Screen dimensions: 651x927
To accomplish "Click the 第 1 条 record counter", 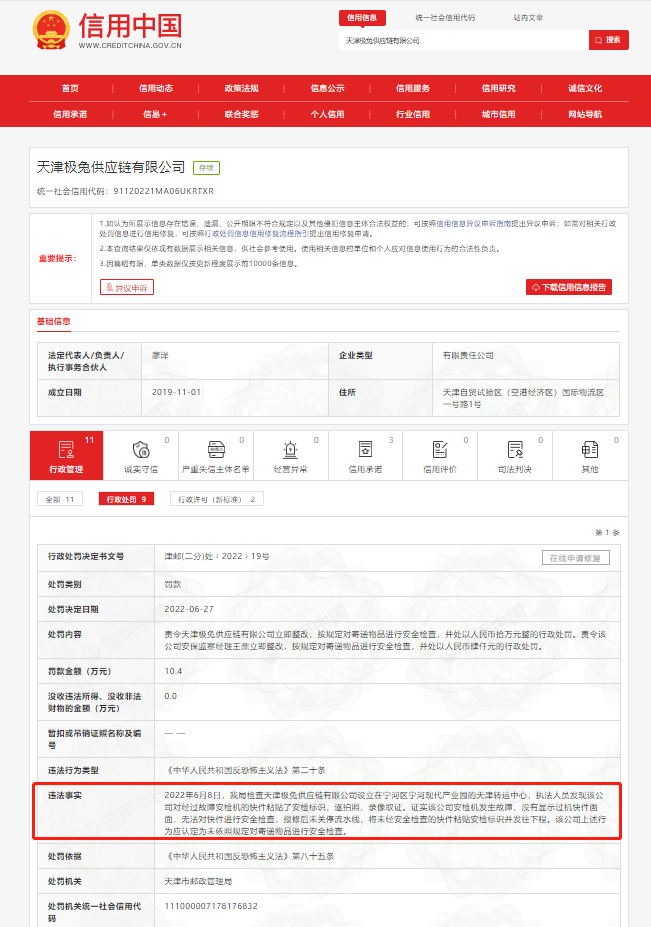I will coord(607,533).
